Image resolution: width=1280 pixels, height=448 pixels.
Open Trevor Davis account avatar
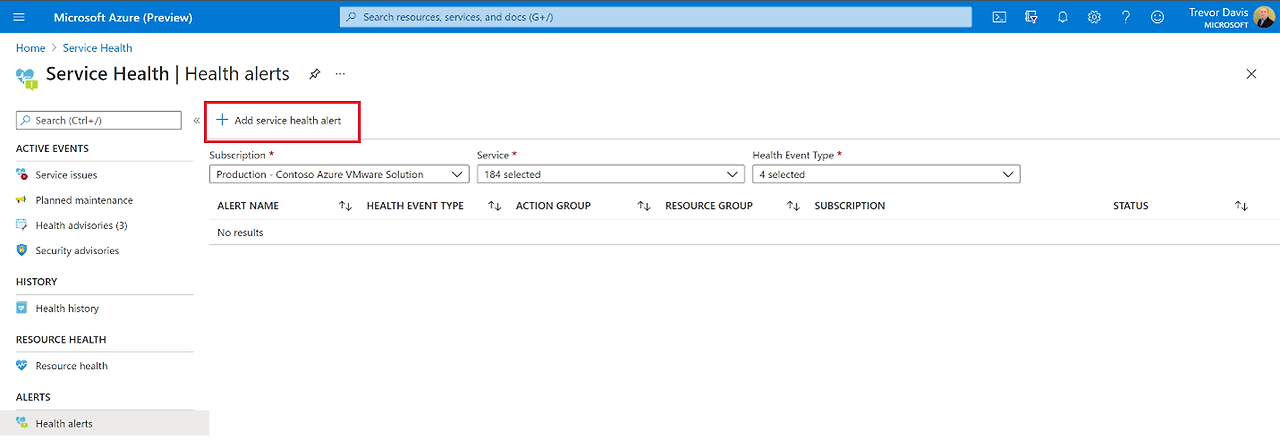pos(1264,17)
